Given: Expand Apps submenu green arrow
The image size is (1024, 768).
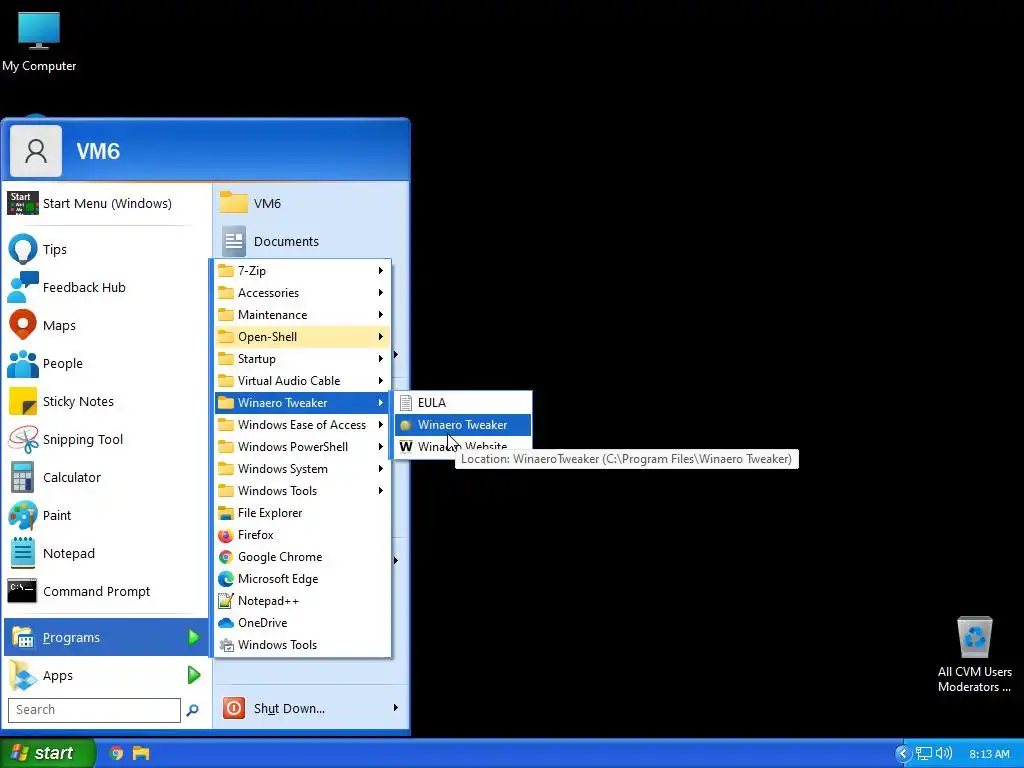Looking at the screenshot, I should click(x=193, y=675).
